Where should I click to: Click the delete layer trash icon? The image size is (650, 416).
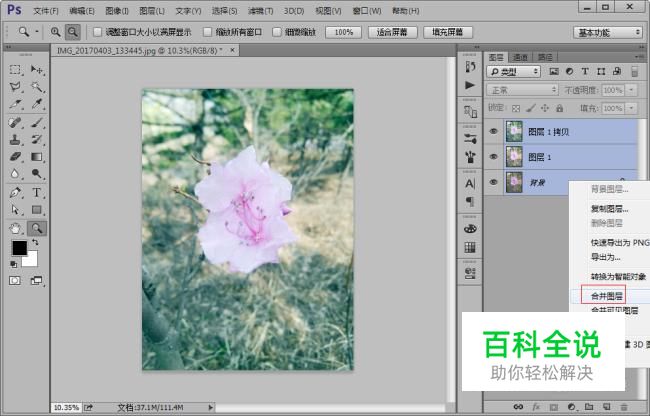pos(624,407)
